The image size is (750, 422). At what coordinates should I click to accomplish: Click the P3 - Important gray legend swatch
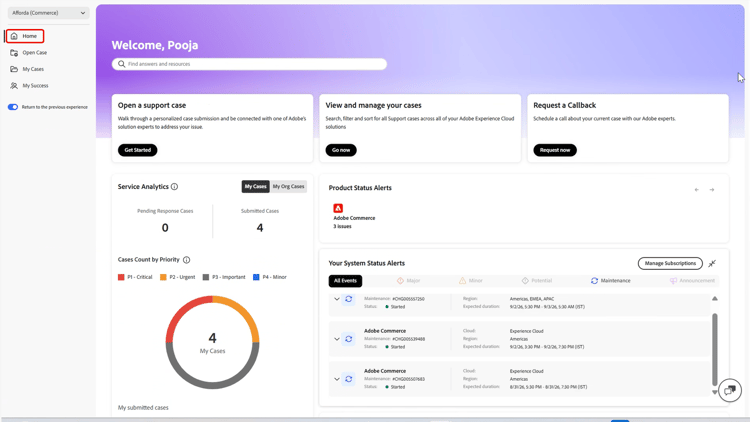[206, 277]
